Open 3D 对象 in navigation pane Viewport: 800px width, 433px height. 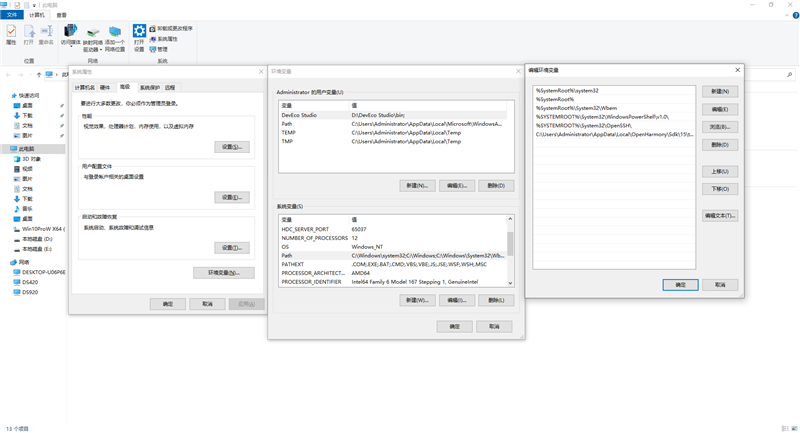pos(28,159)
